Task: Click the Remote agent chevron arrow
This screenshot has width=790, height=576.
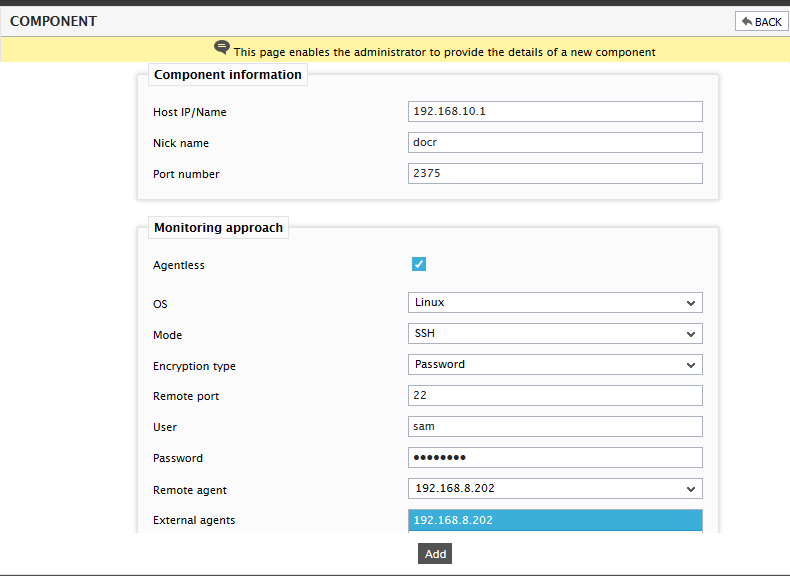Action: coord(691,489)
